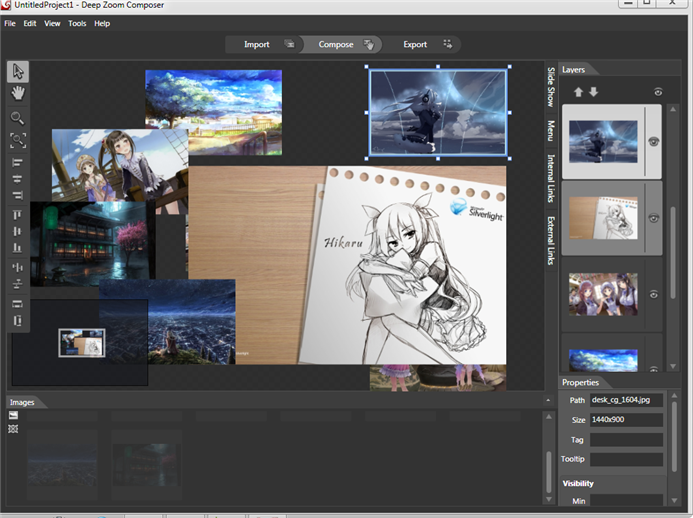
Task: Open the View menu
Action: [52, 23]
